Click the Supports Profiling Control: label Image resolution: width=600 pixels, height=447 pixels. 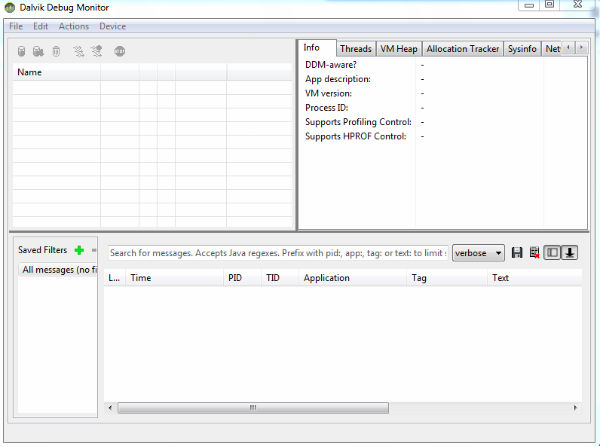coord(358,122)
